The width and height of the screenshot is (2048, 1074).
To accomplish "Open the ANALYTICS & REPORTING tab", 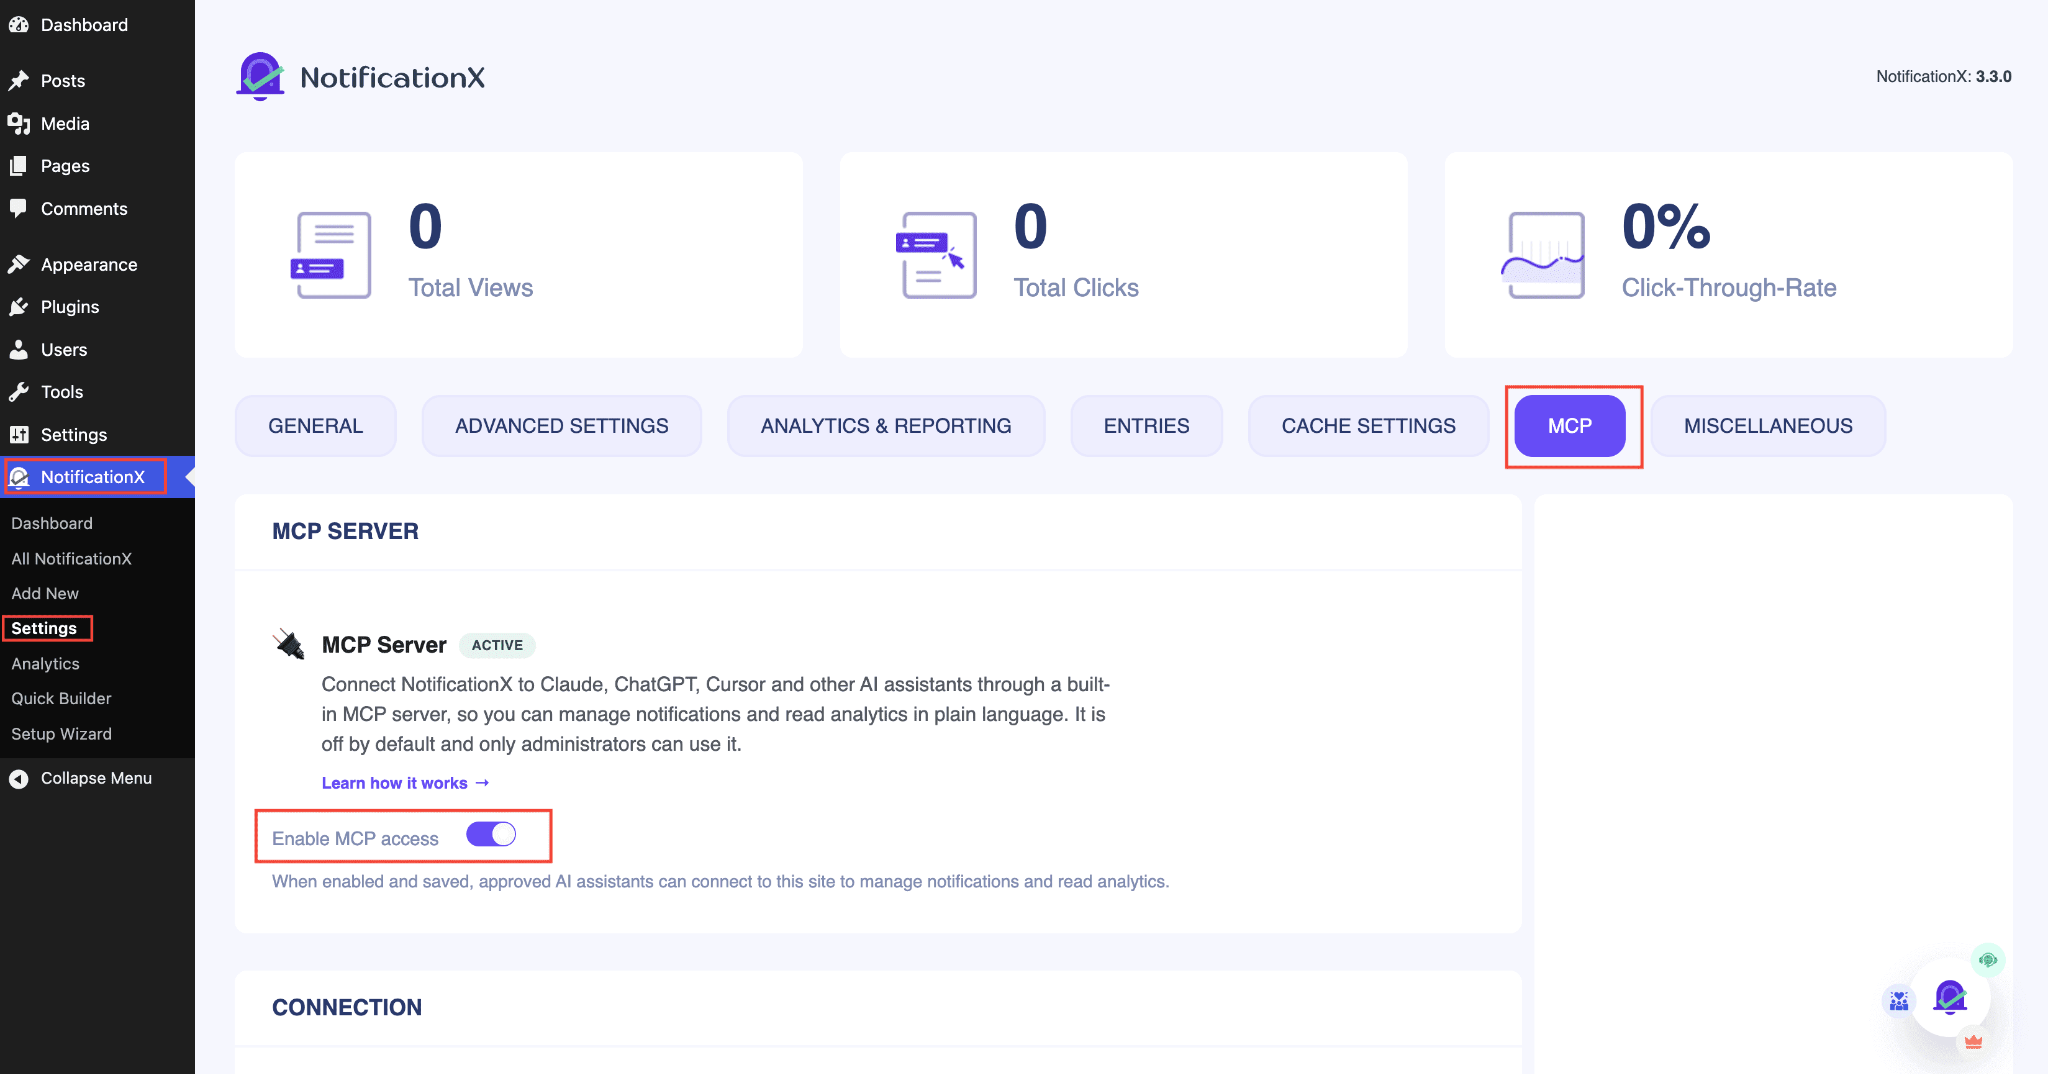I will tap(886, 426).
